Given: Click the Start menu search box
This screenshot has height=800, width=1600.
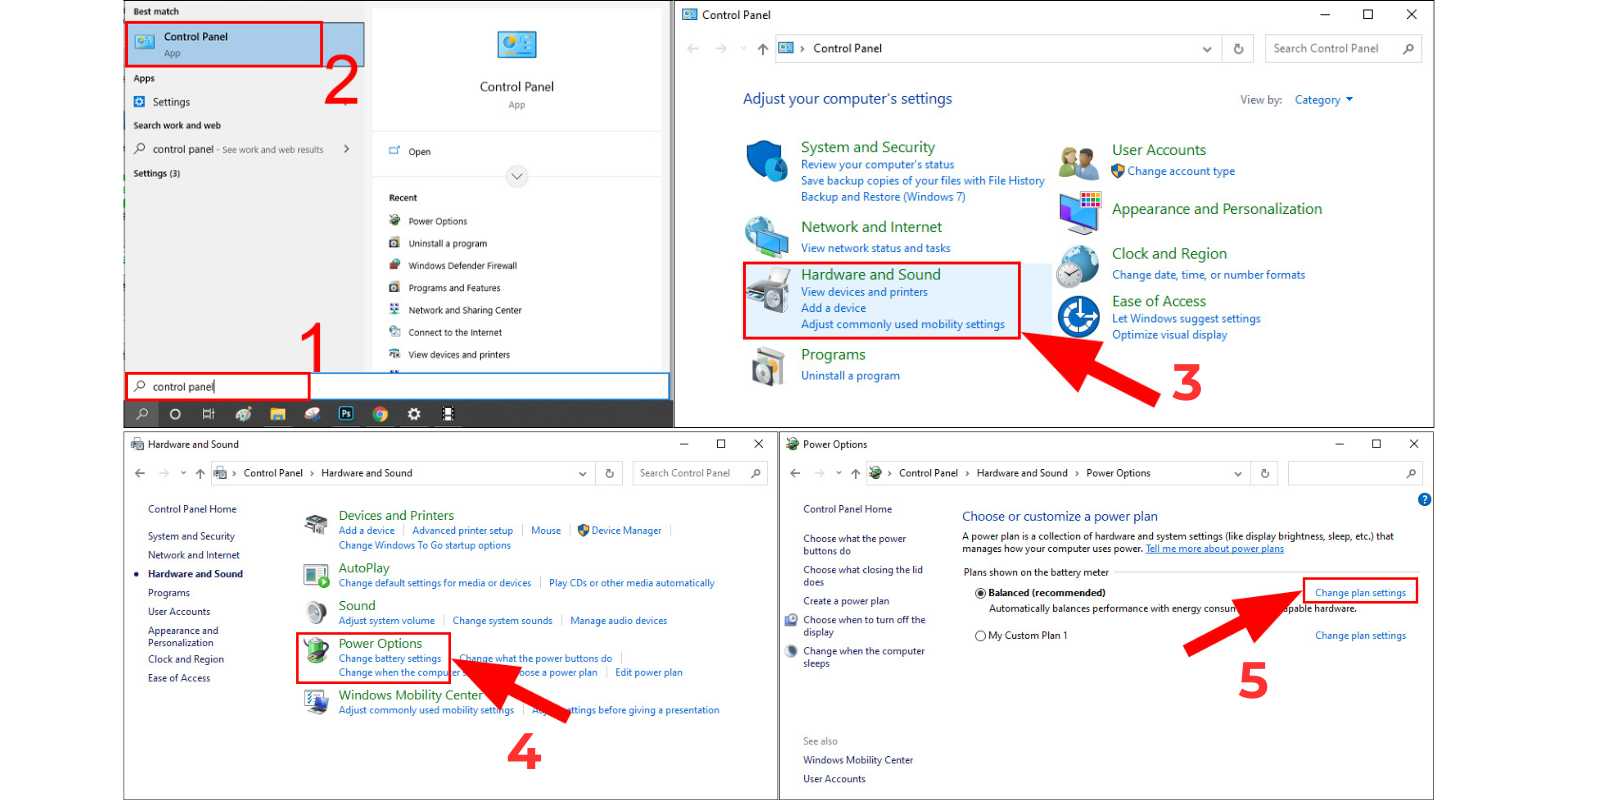Looking at the screenshot, I should [x=397, y=386].
